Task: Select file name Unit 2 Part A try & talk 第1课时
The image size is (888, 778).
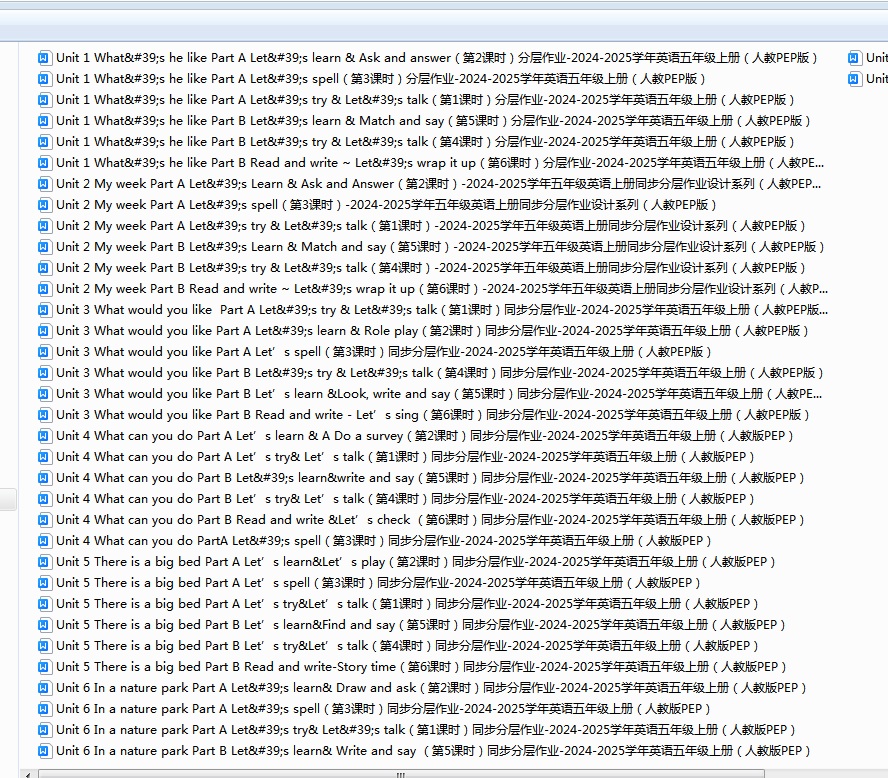Action: click(x=430, y=226)
